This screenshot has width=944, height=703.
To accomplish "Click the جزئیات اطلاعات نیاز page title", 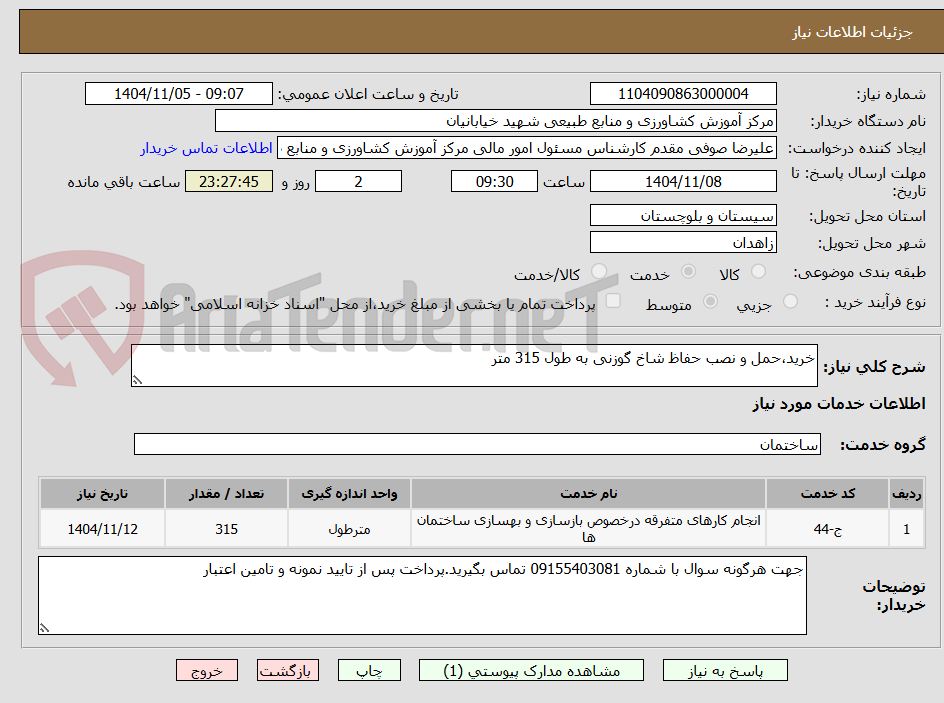I will pyautogui.click(x=852, y=32).
